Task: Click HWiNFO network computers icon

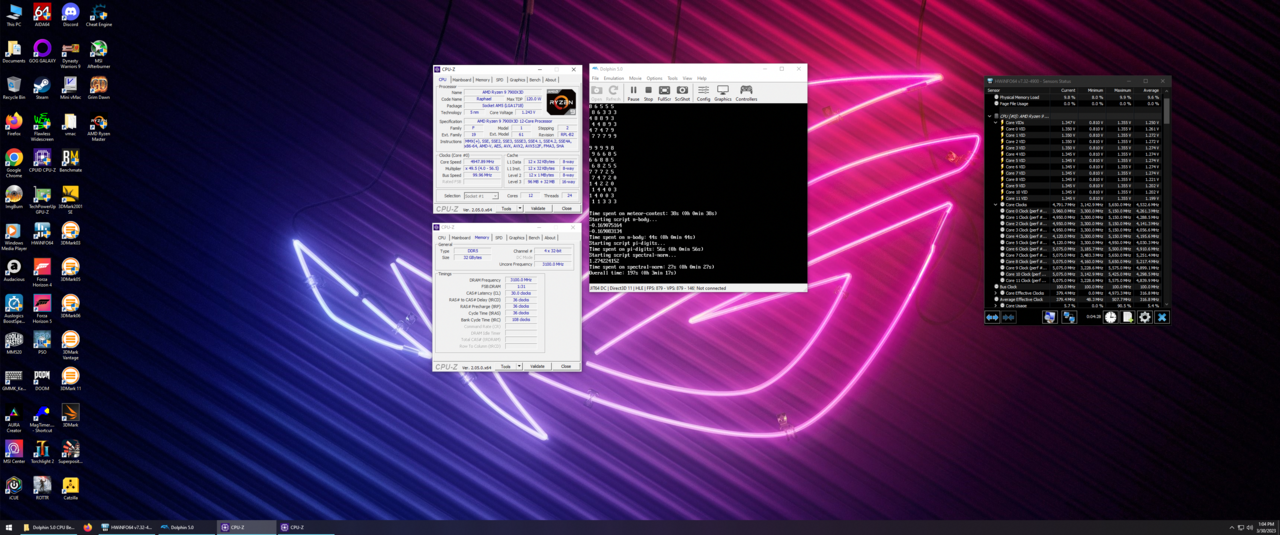Action: (1069, 317)
